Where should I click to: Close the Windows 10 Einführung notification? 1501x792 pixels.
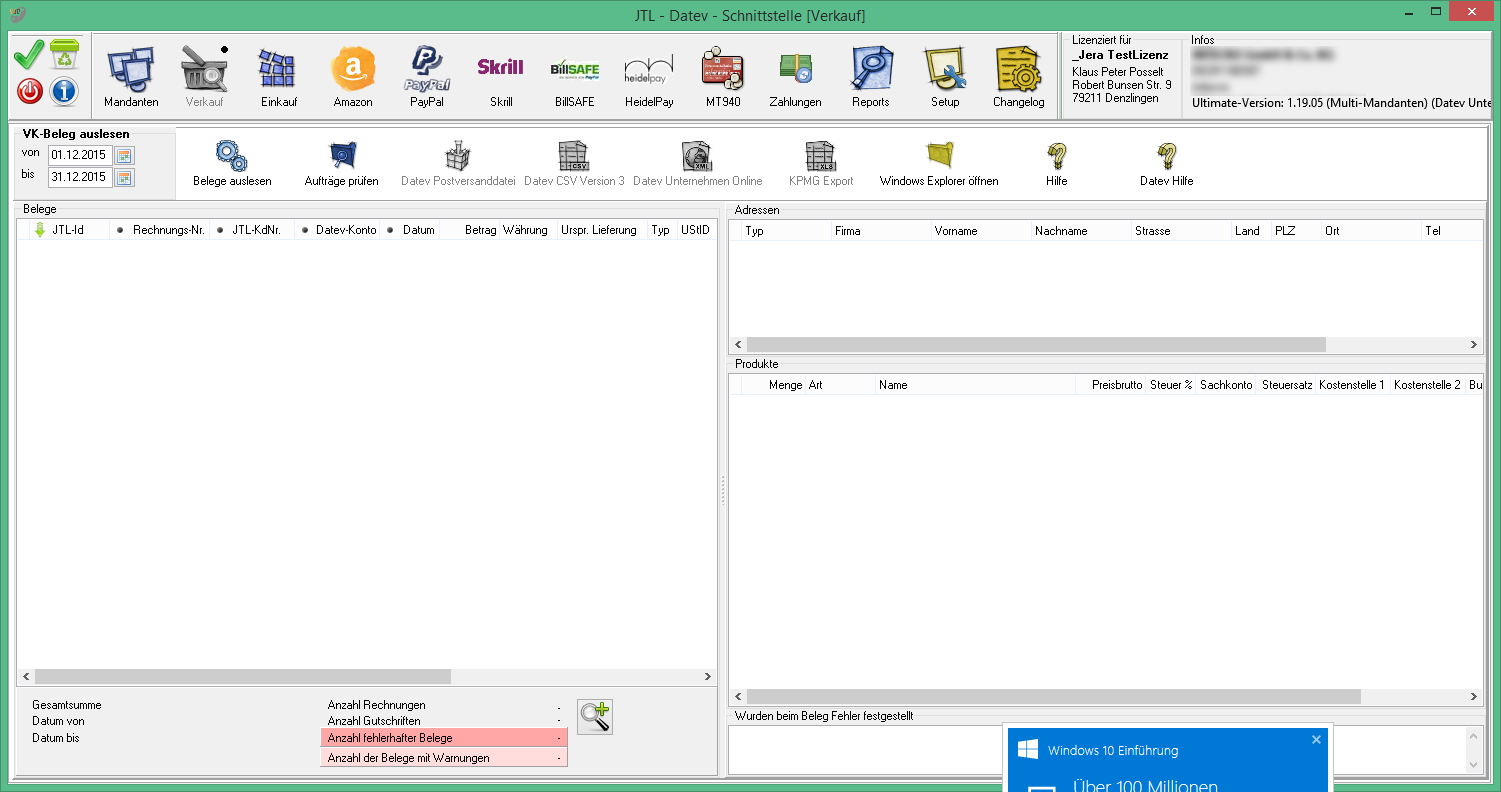coord(1316,740)
